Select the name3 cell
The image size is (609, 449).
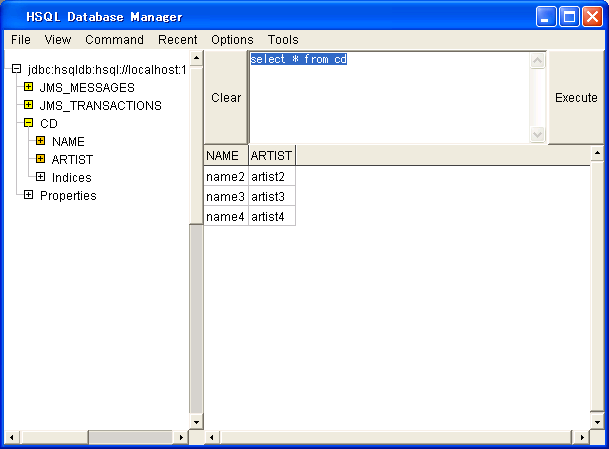226,197
